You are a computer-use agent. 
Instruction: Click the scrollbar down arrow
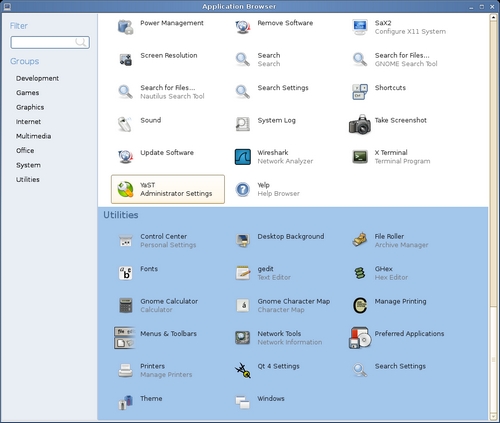pyautogui.click(x=493, y=417)
